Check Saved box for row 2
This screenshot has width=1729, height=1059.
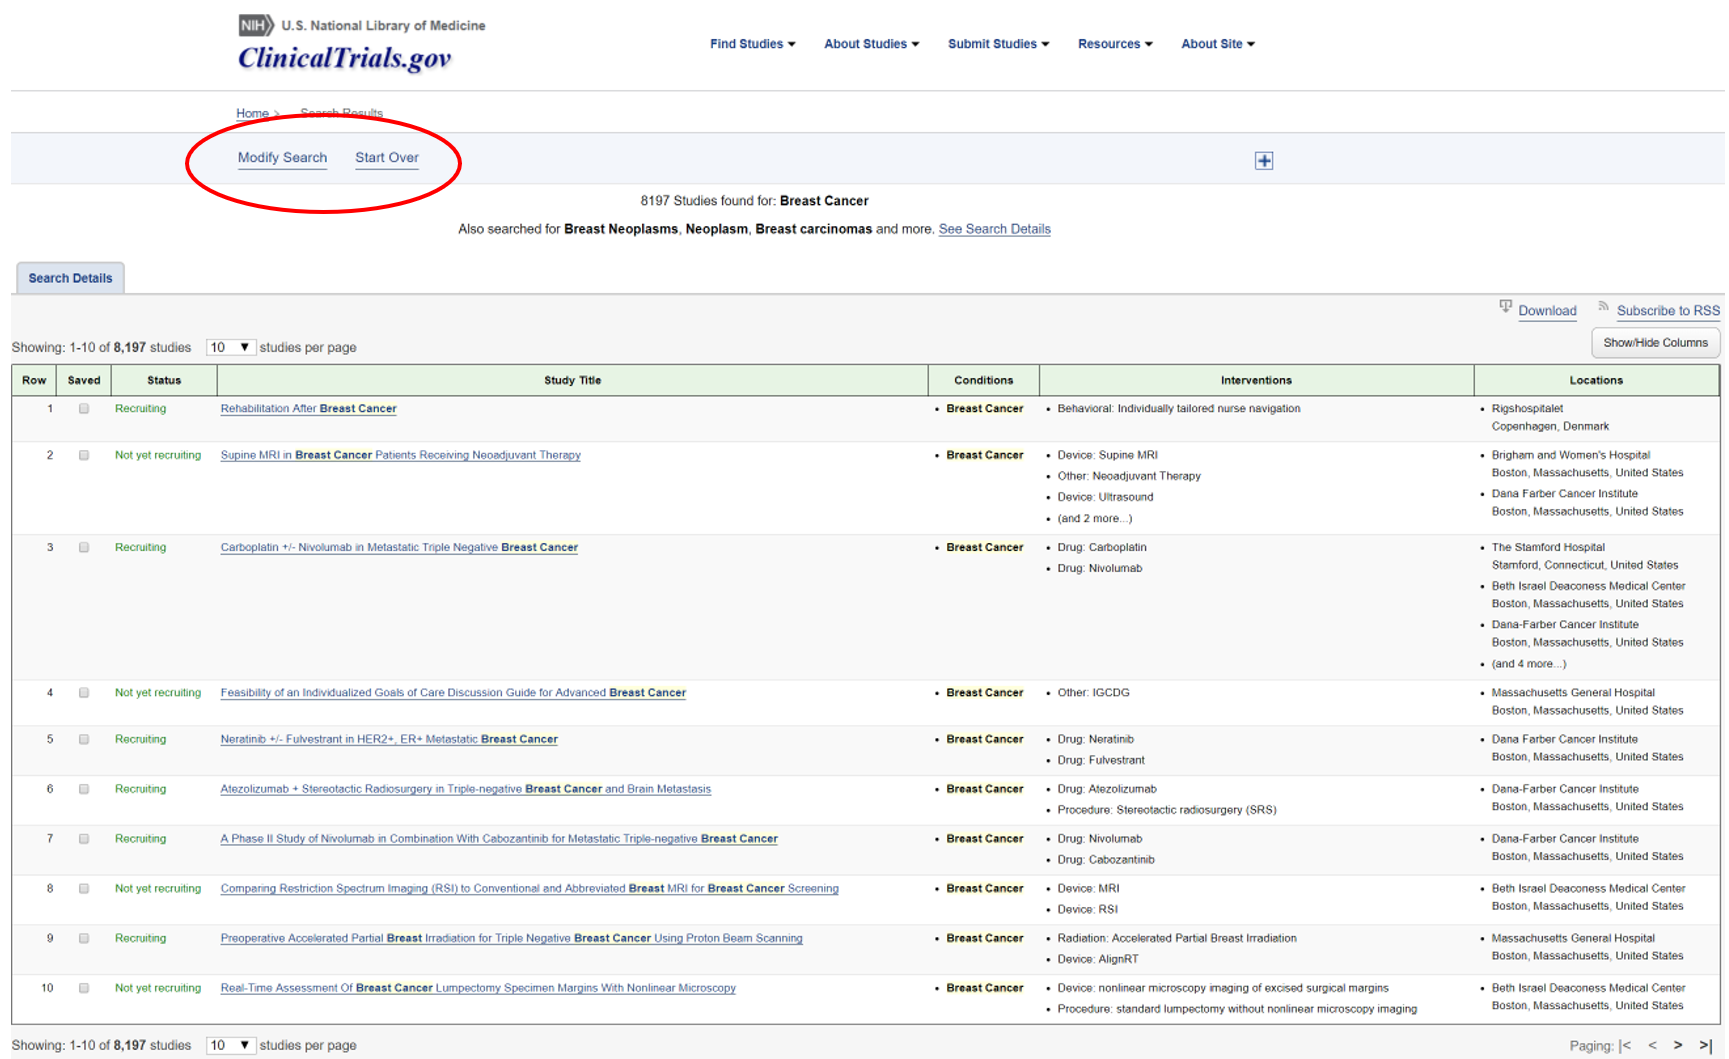[x=84, y=455]
